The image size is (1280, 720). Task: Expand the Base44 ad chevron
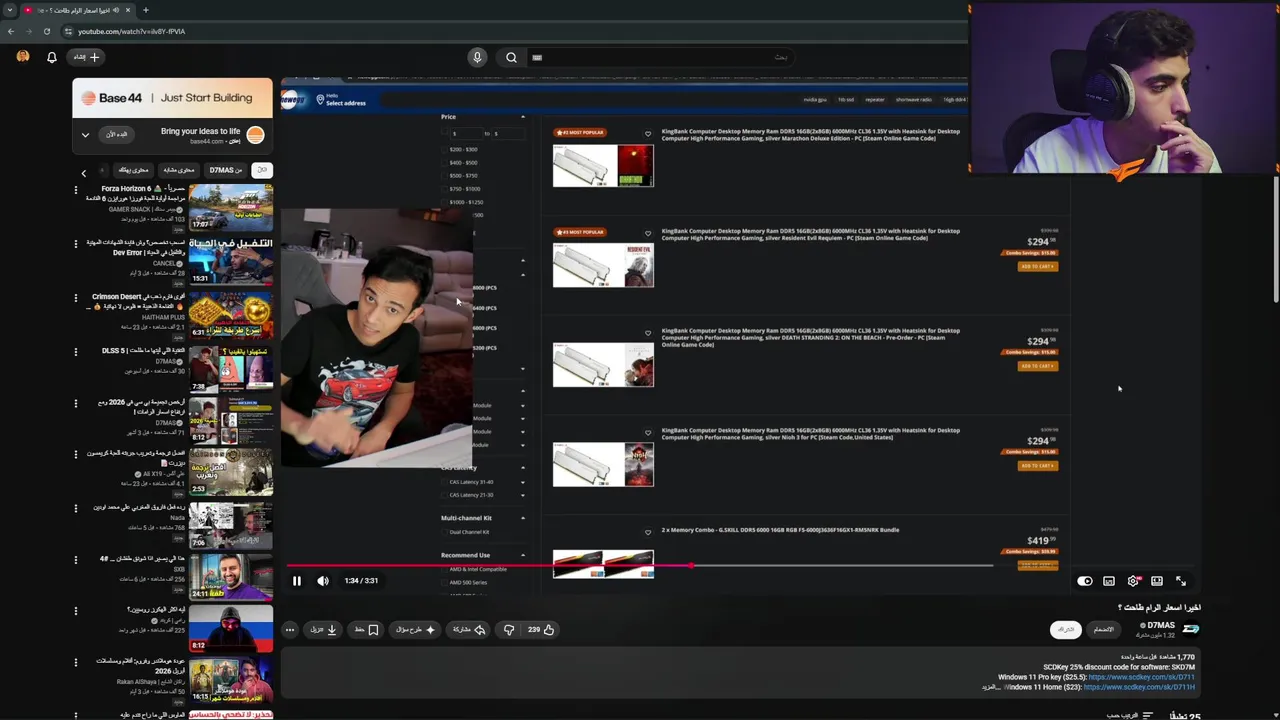pos(85,134)
